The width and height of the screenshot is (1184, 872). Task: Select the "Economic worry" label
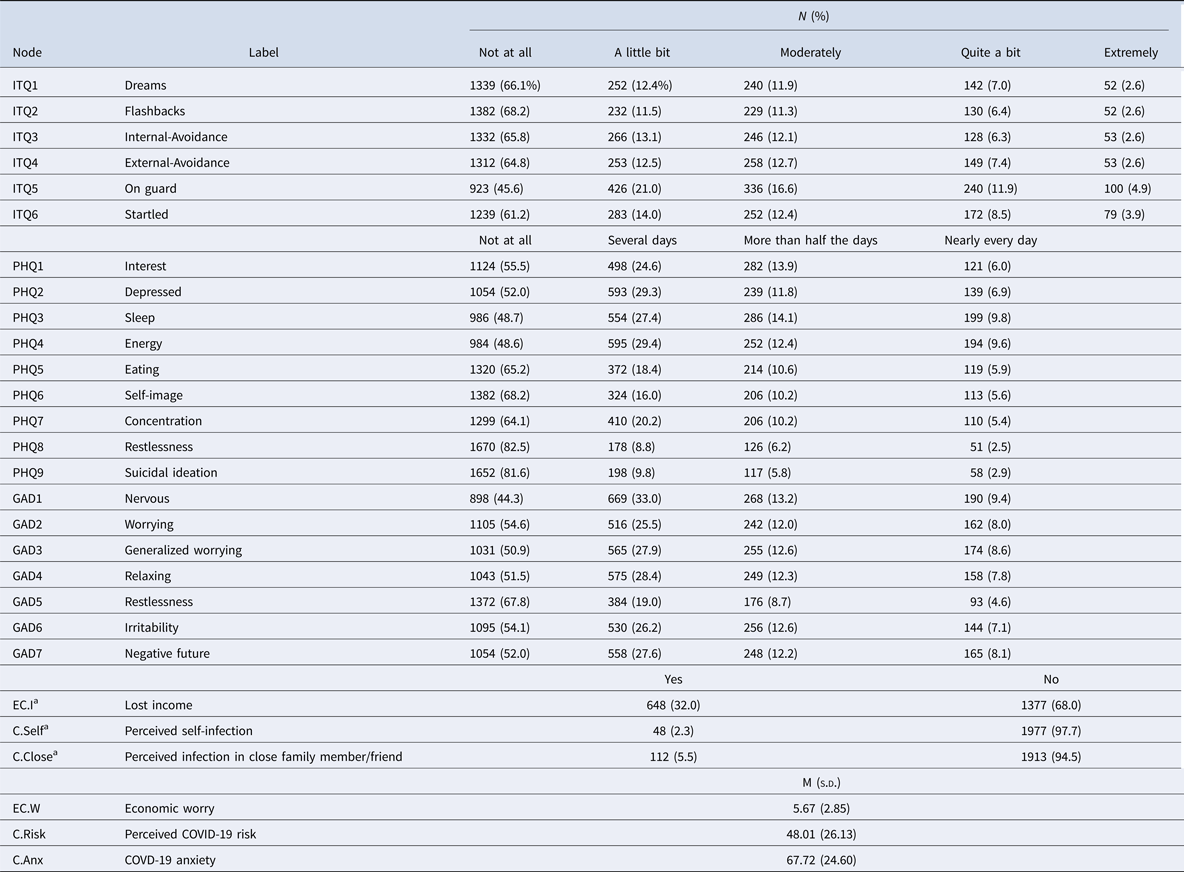tap(169, 808)
